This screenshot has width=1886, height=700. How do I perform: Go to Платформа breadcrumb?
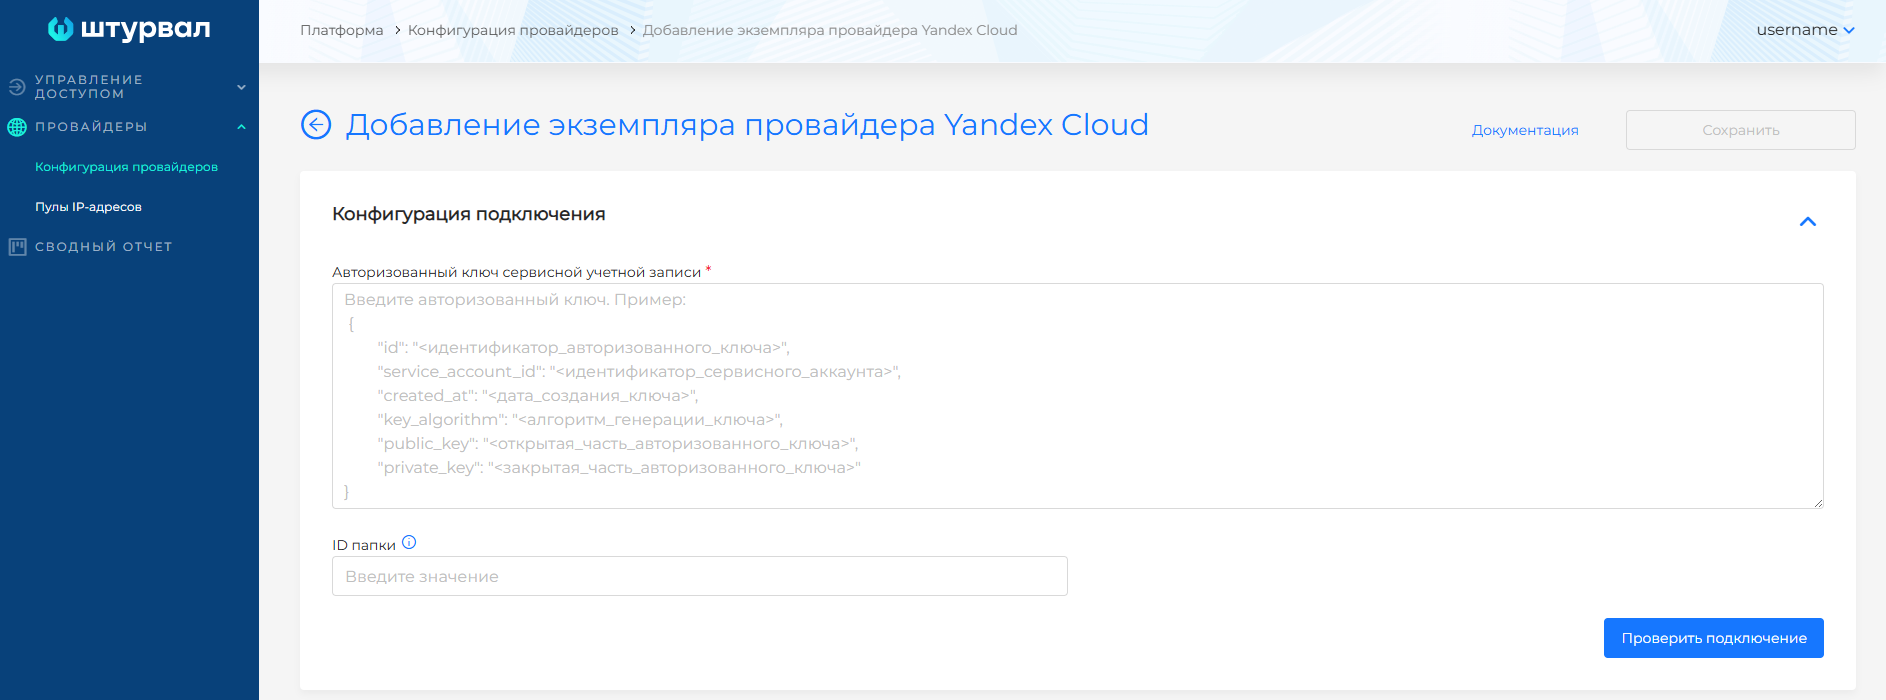(x=341, y=30)
